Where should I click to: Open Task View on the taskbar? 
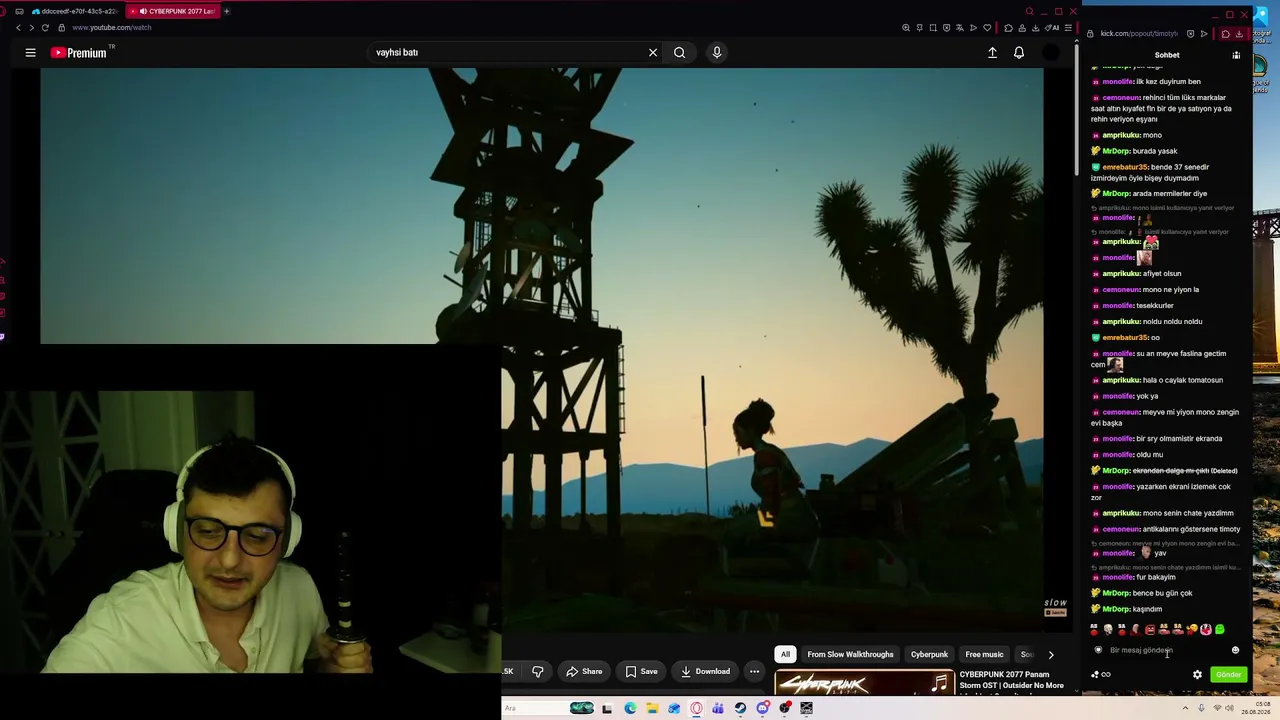click(607, 708)
